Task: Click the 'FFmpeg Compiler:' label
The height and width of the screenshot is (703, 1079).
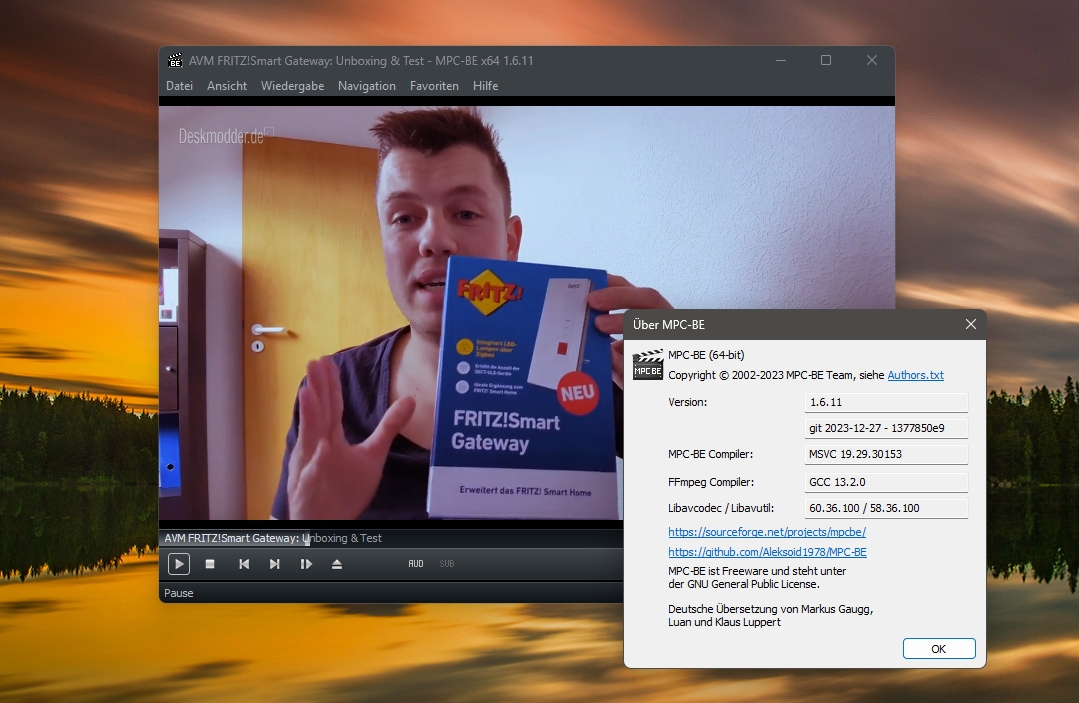Action: pyautogui.click(x=711, y=482)
